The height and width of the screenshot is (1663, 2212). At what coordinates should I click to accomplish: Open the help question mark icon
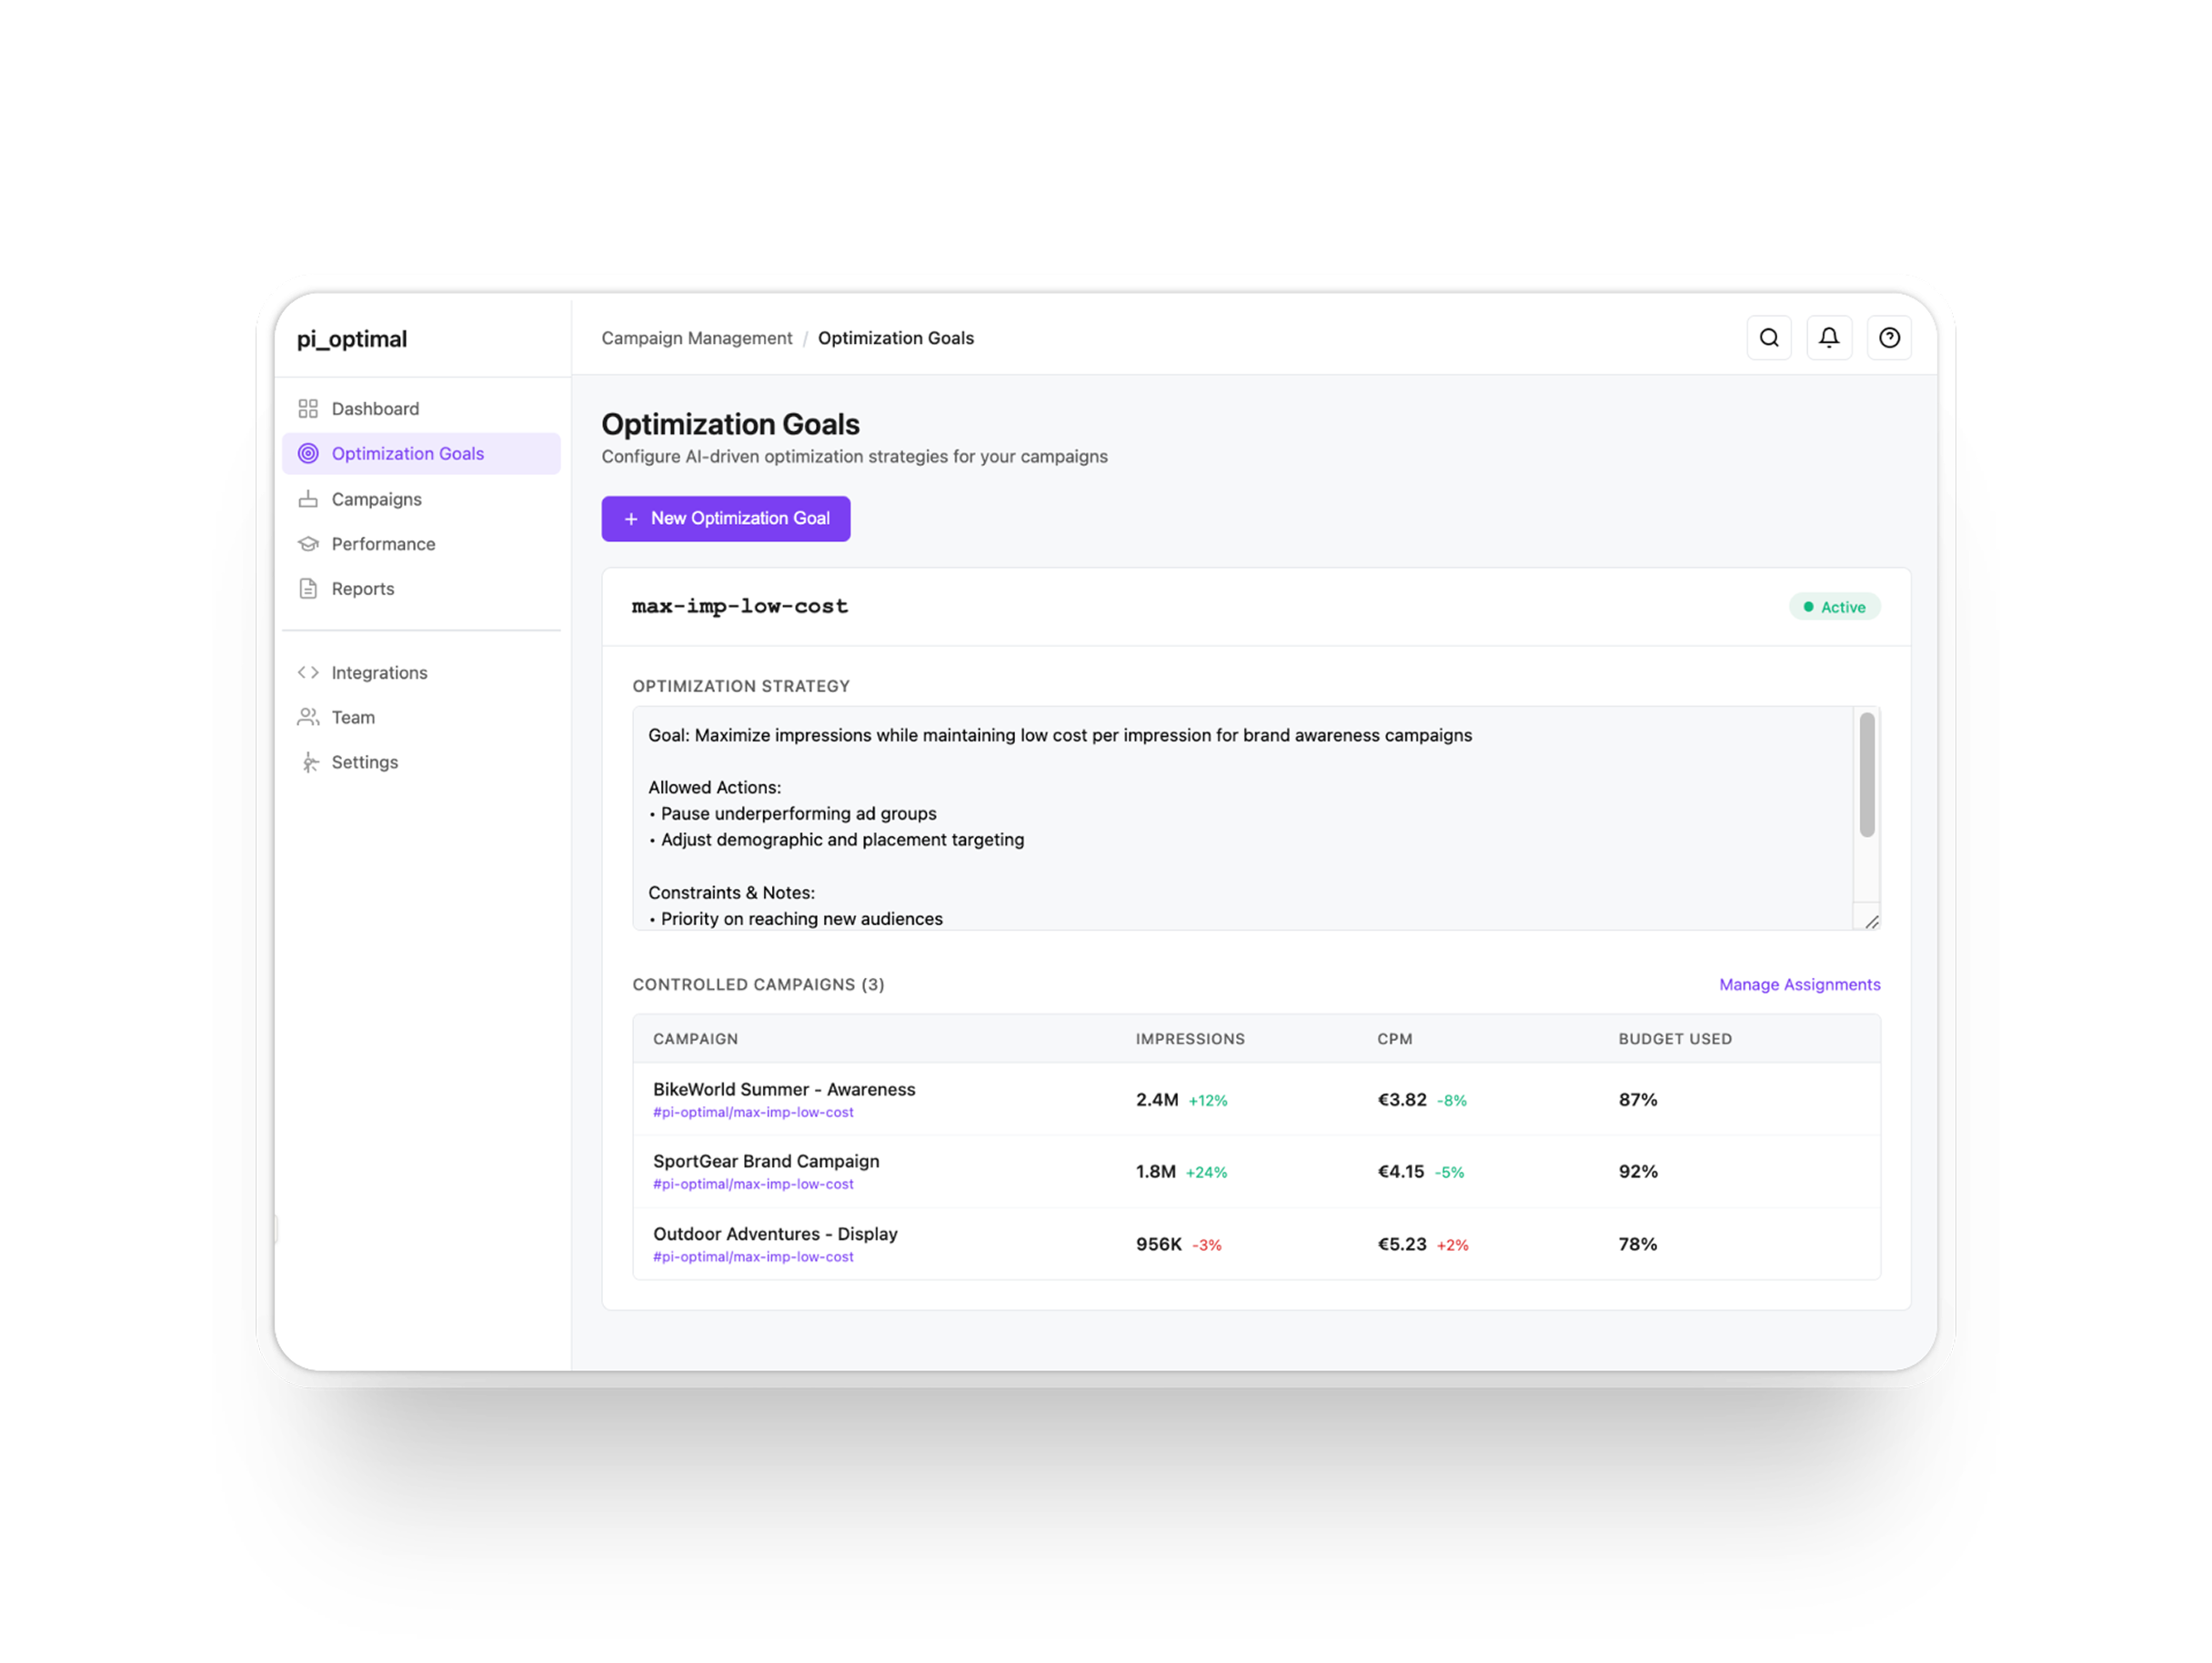(x=1888, y=338)
